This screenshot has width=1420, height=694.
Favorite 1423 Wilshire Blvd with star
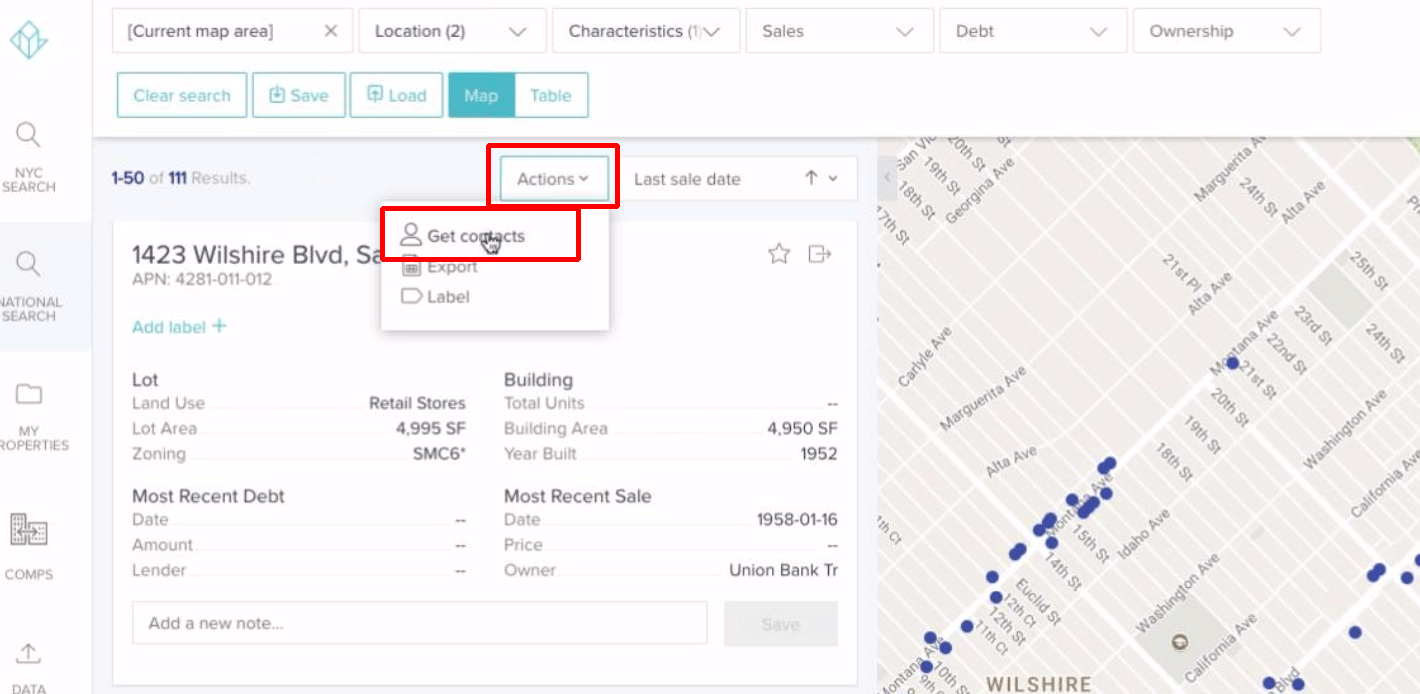click(779, 254)
